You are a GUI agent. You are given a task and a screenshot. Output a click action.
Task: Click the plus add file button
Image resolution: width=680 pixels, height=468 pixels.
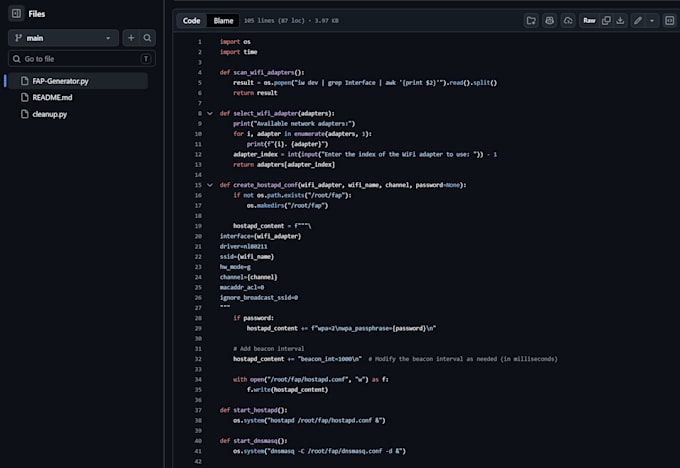(131, 38)
